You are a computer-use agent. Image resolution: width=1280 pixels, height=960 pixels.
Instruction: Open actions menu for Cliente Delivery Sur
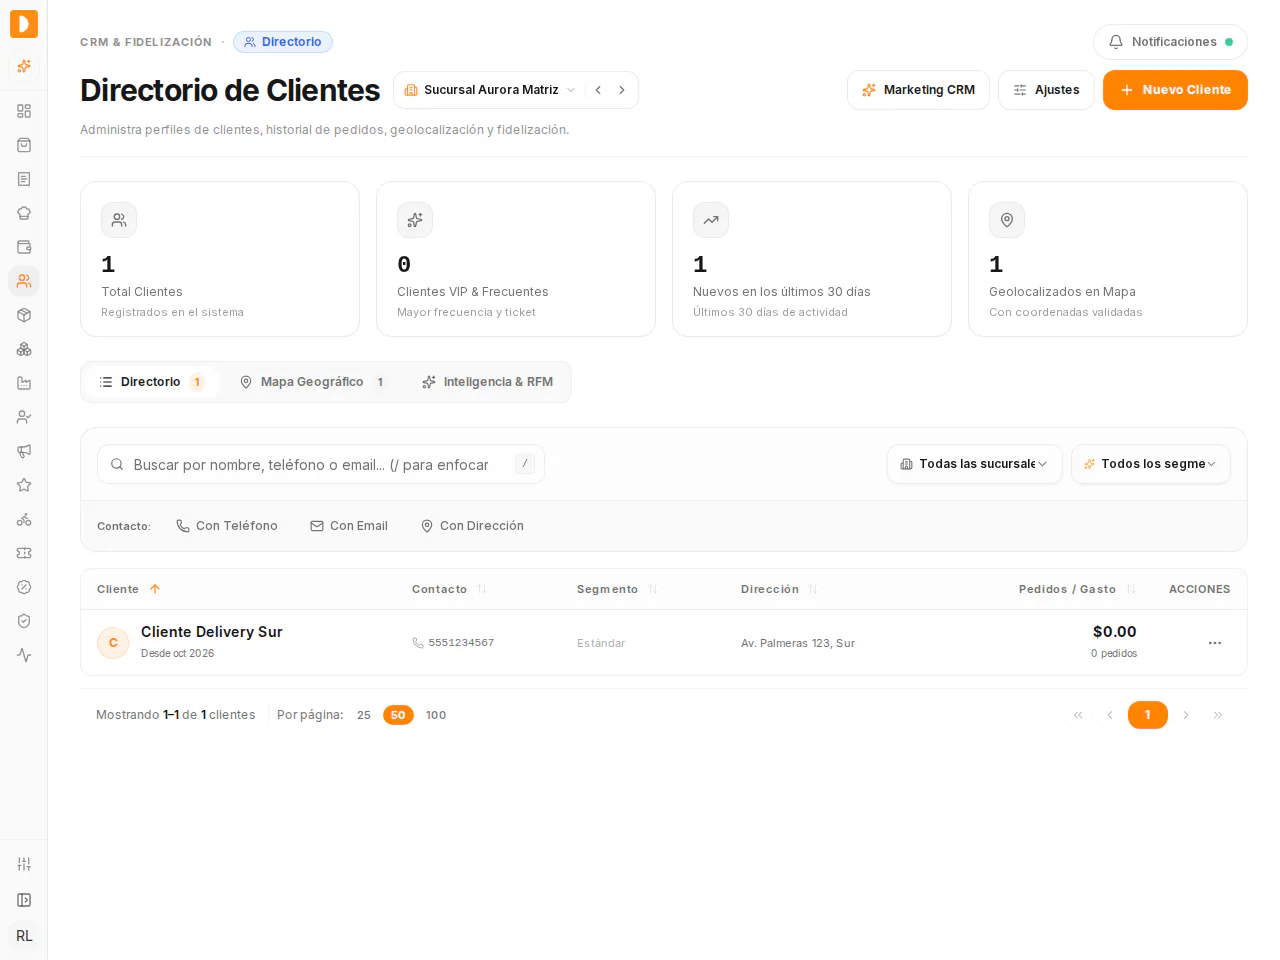1215,643
